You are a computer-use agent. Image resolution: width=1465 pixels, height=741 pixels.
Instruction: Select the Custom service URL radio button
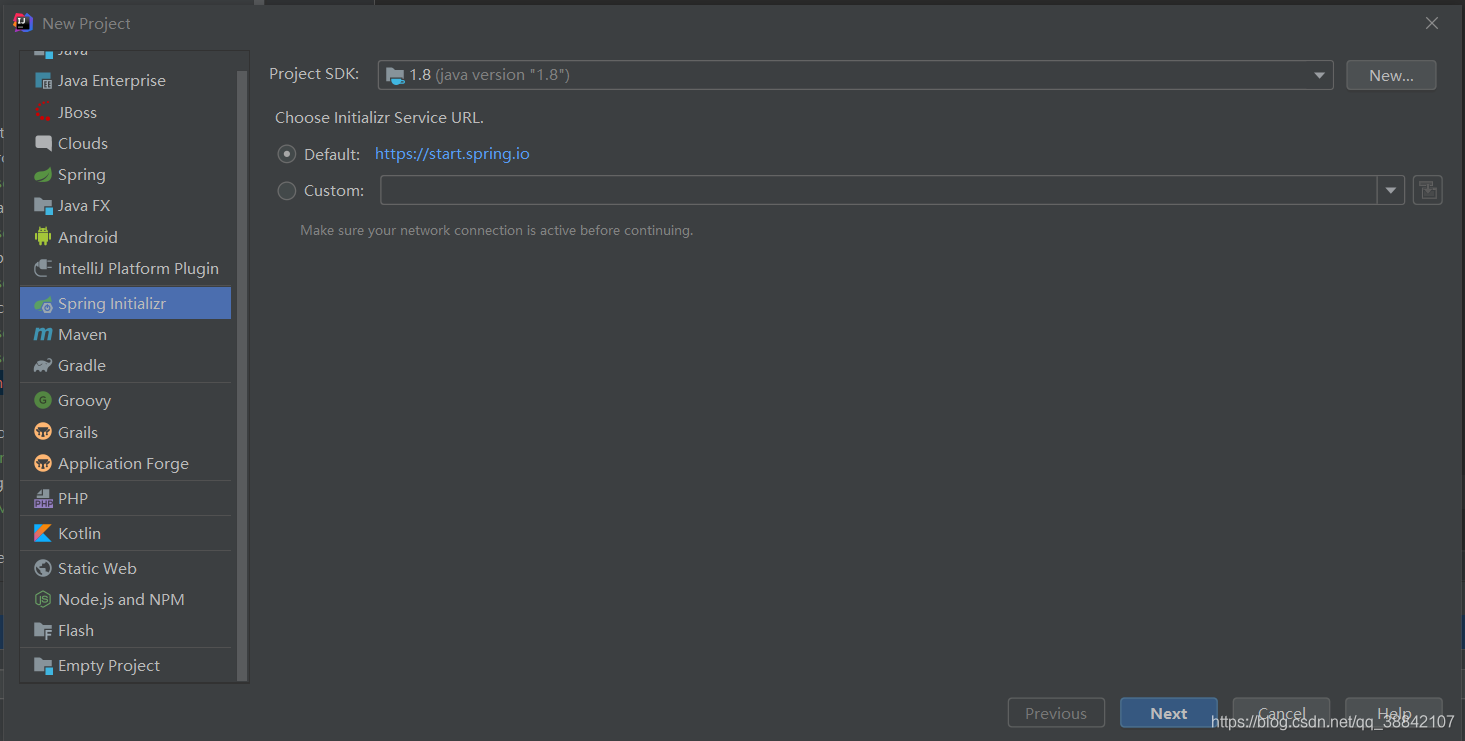click(287, 190)
